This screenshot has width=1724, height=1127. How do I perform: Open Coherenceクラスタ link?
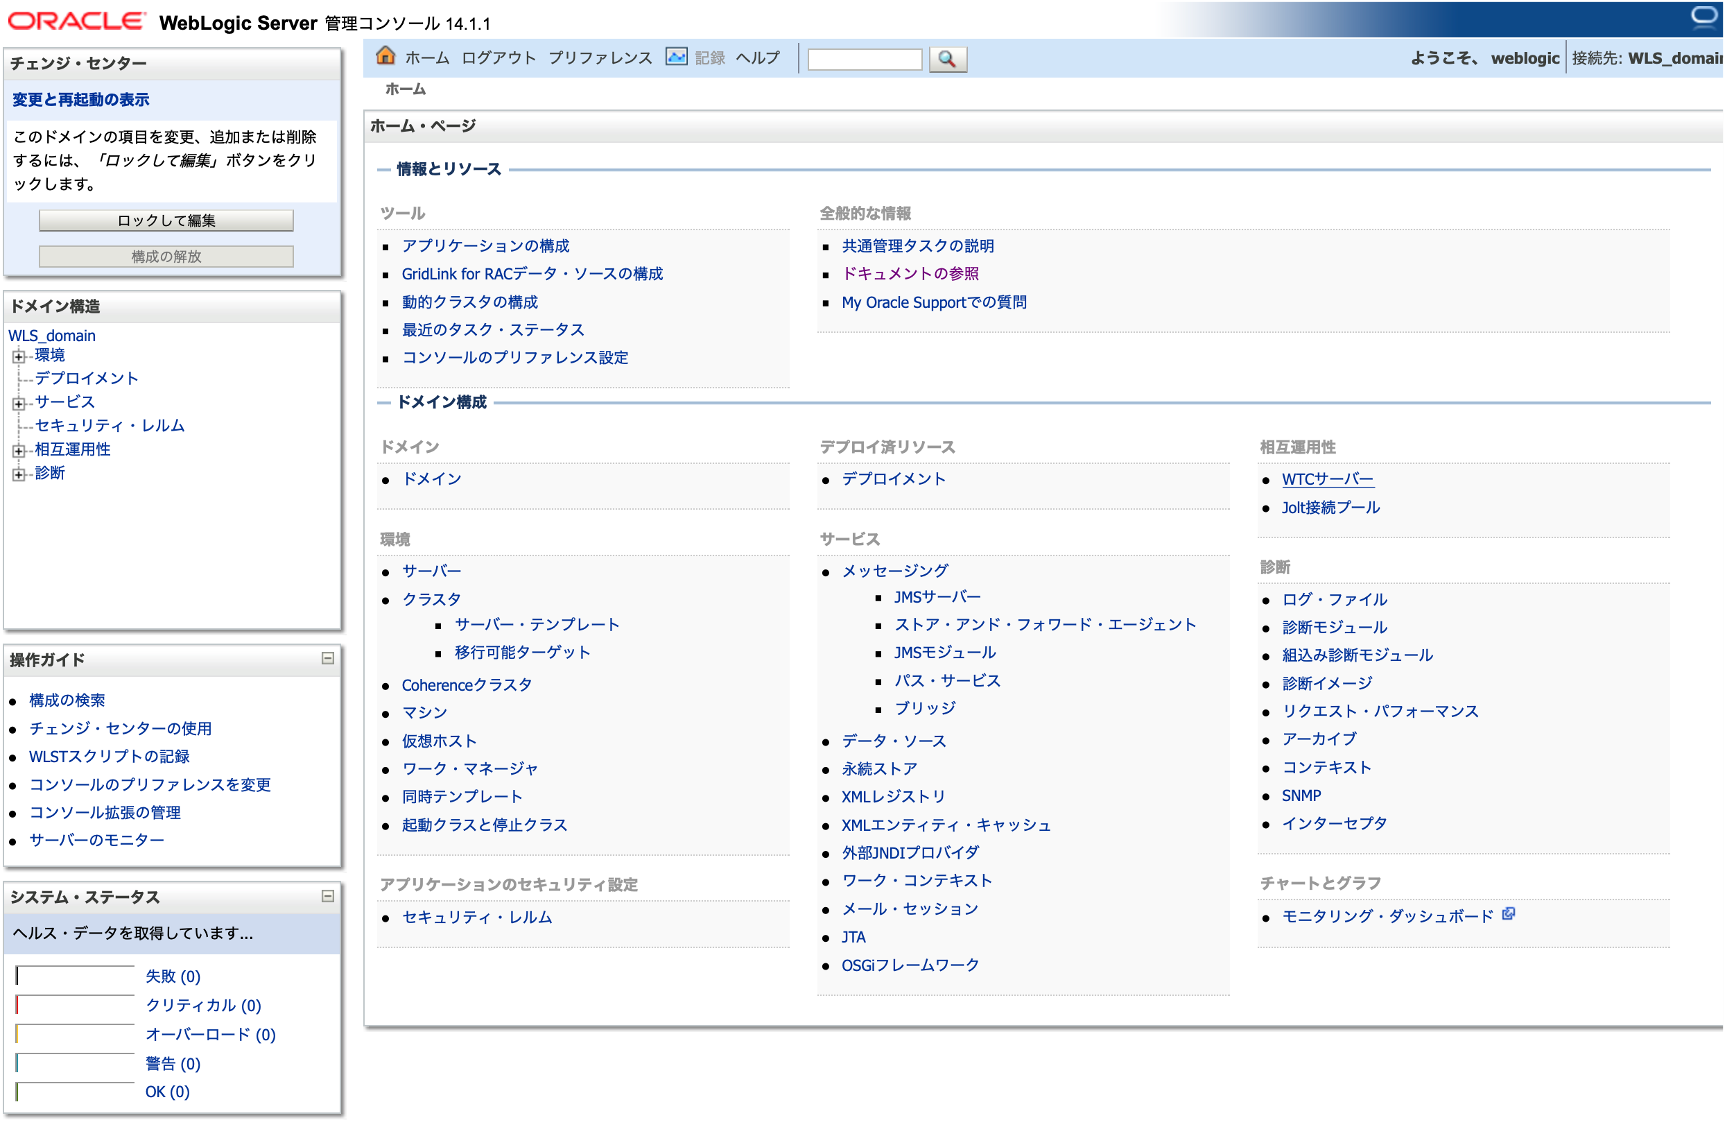[467, 685]
